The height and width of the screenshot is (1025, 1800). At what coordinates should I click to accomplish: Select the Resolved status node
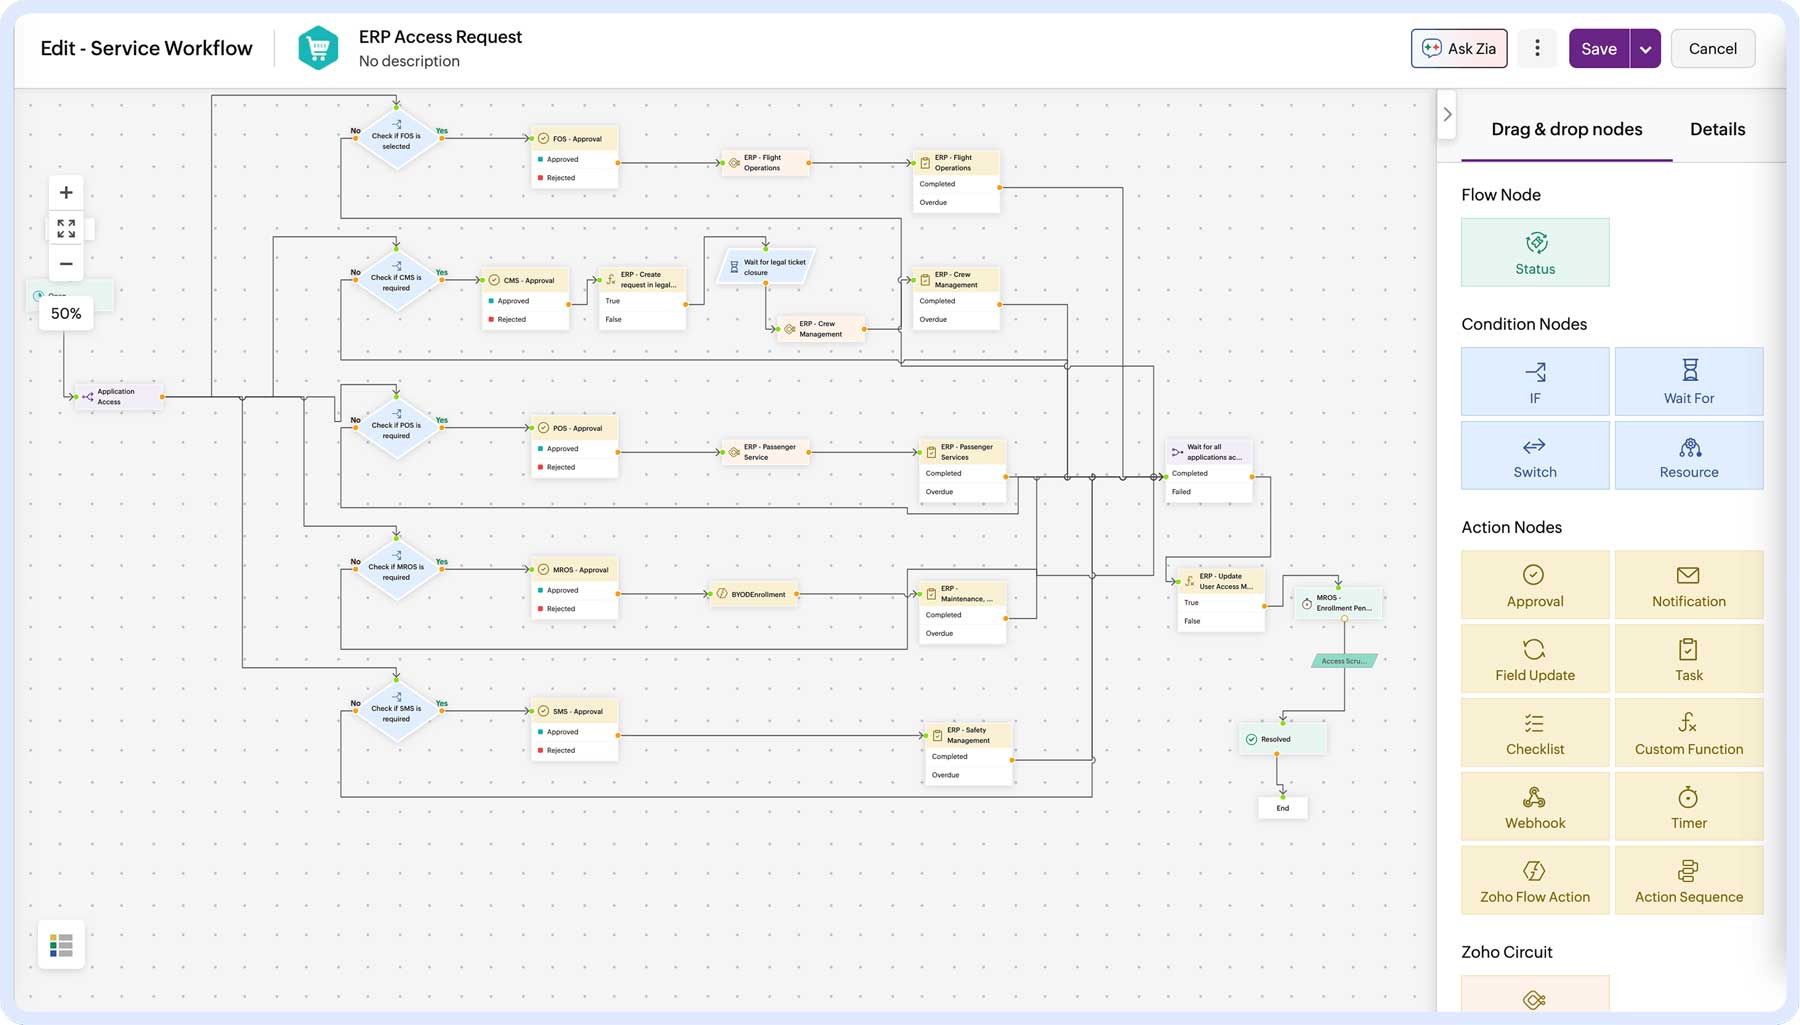(1283, 739)
